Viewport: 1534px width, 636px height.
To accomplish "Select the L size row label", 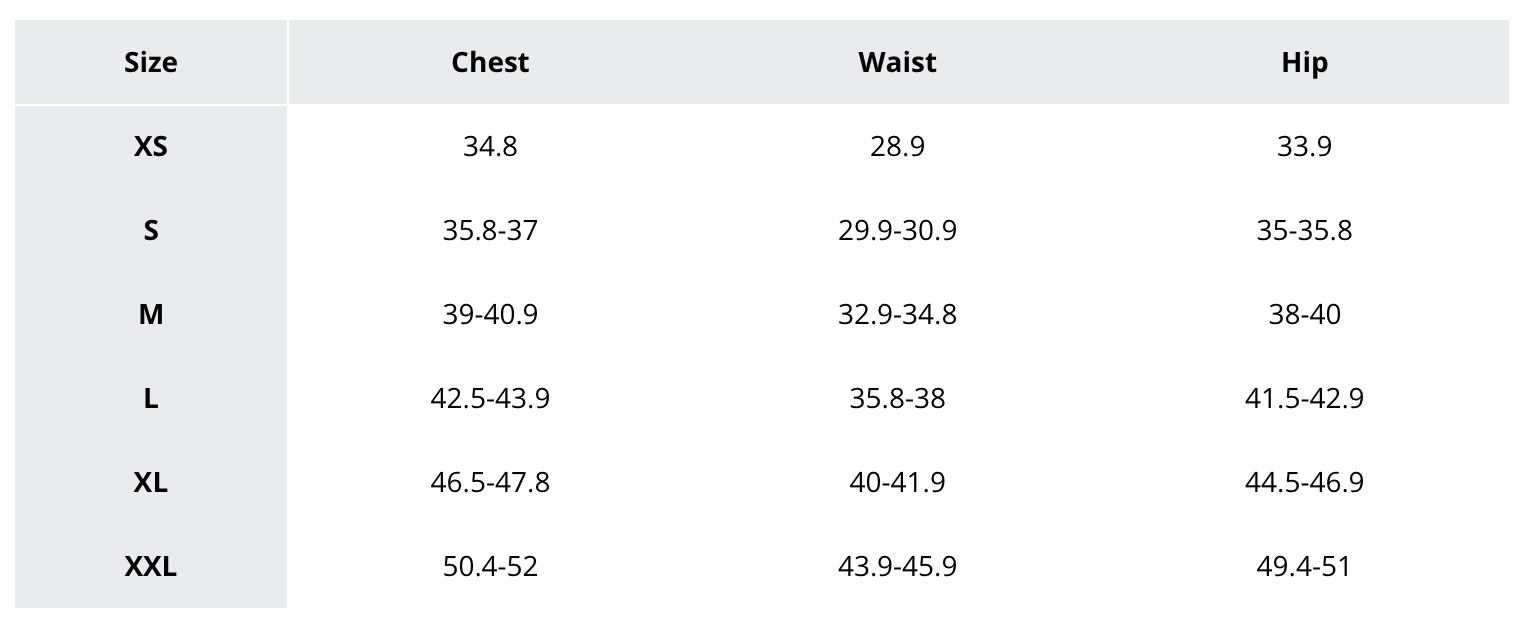I will point(151,399).
